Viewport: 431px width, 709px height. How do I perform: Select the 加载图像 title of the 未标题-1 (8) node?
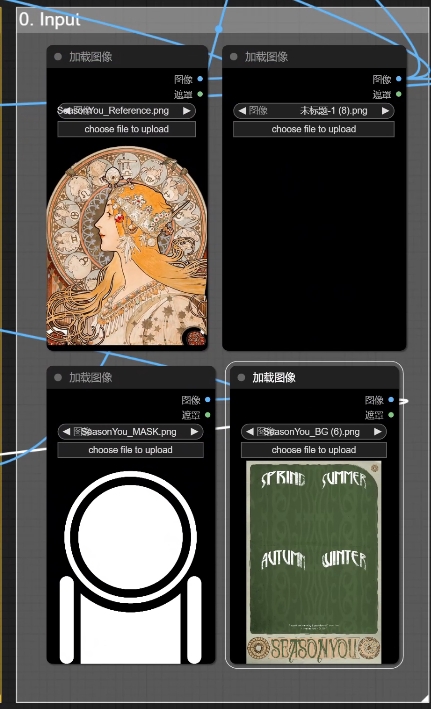click(266, 57)
